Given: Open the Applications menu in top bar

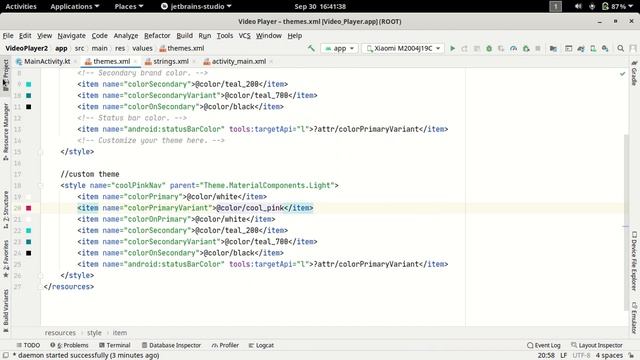Looking at the screenshot, I should point(75,6).
